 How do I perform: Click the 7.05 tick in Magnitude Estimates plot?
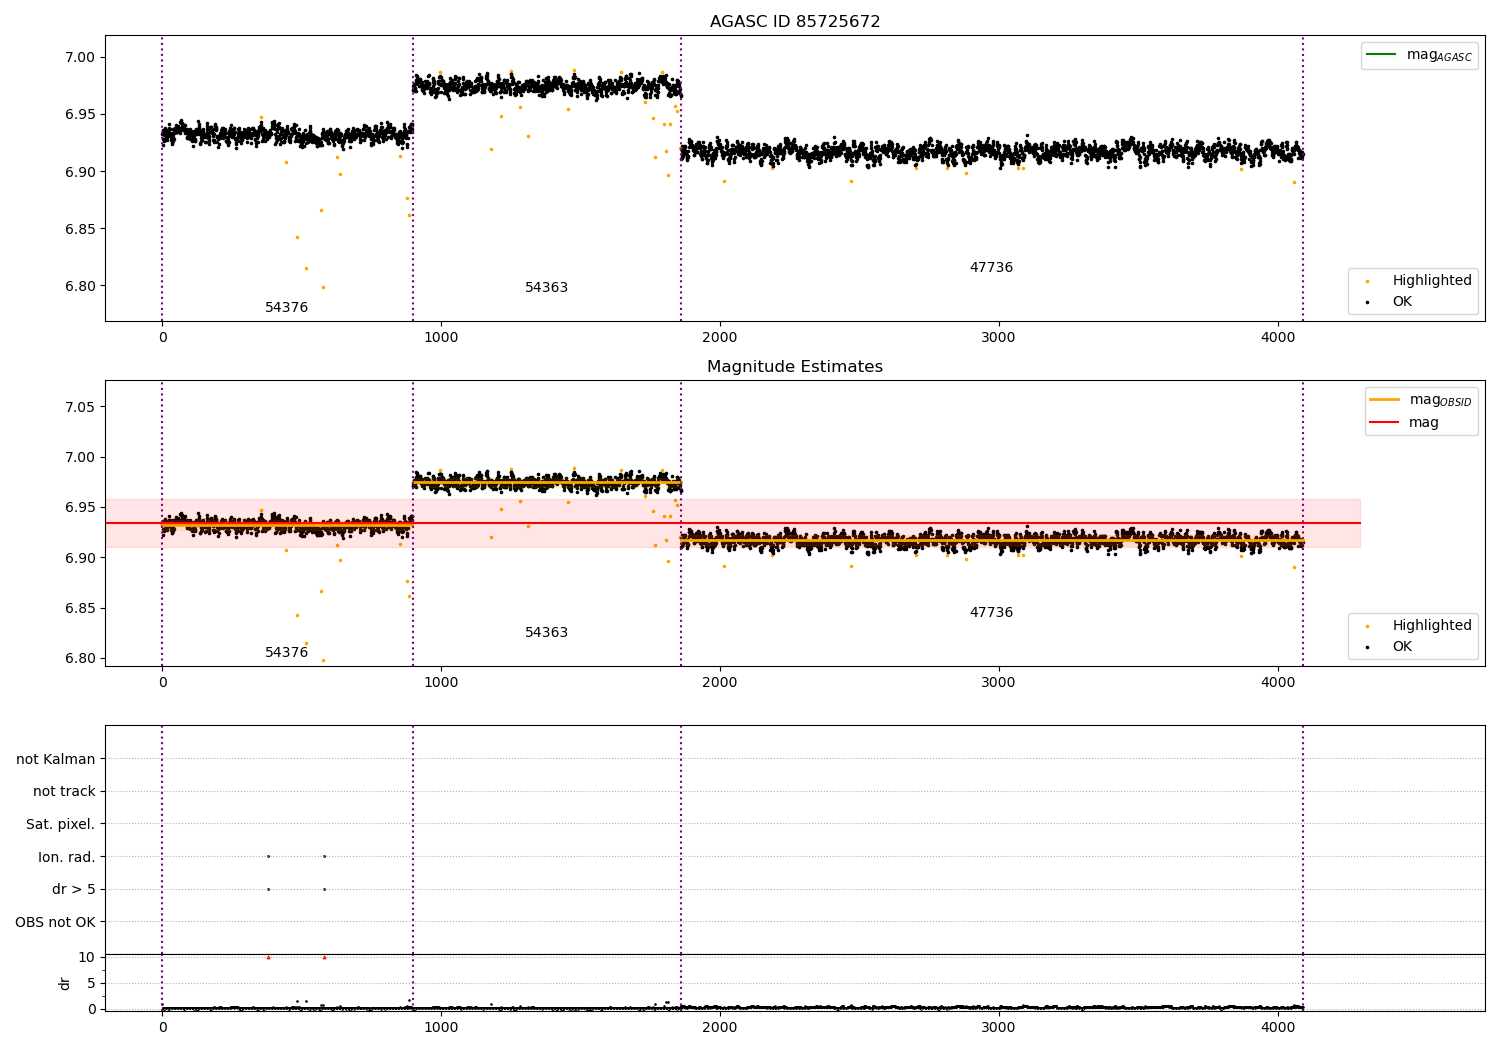pos(78,407)
